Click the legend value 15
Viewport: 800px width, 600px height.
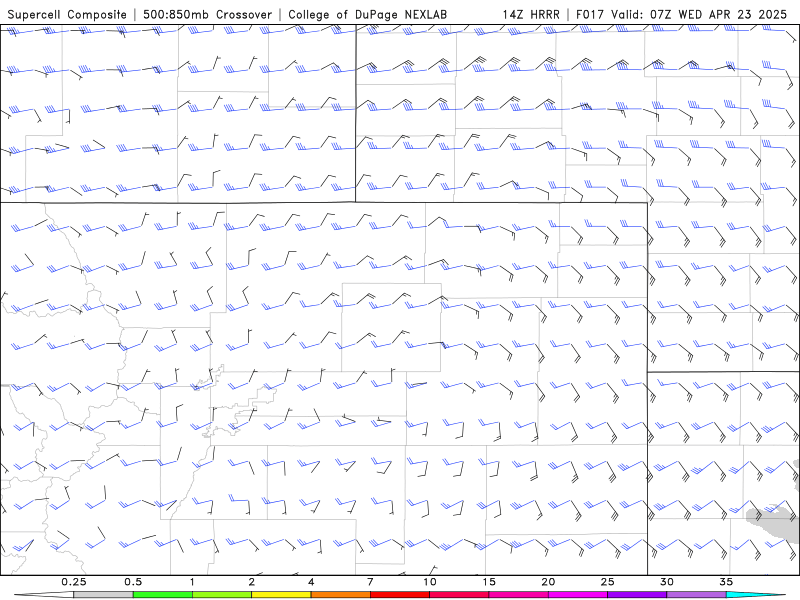tap(489, 582)
